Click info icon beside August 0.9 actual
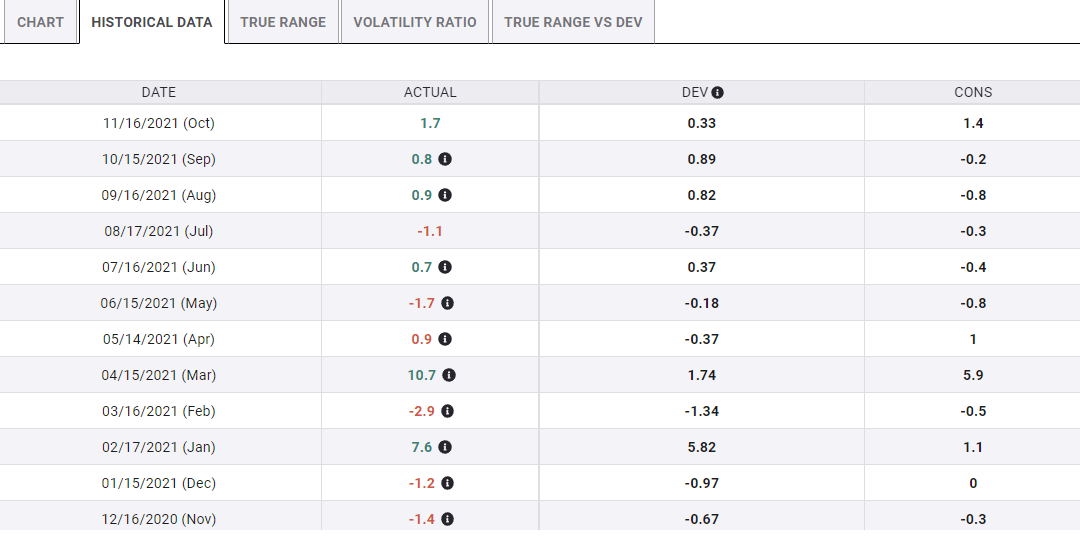The image size is (1080, 540). click(445, 195)
